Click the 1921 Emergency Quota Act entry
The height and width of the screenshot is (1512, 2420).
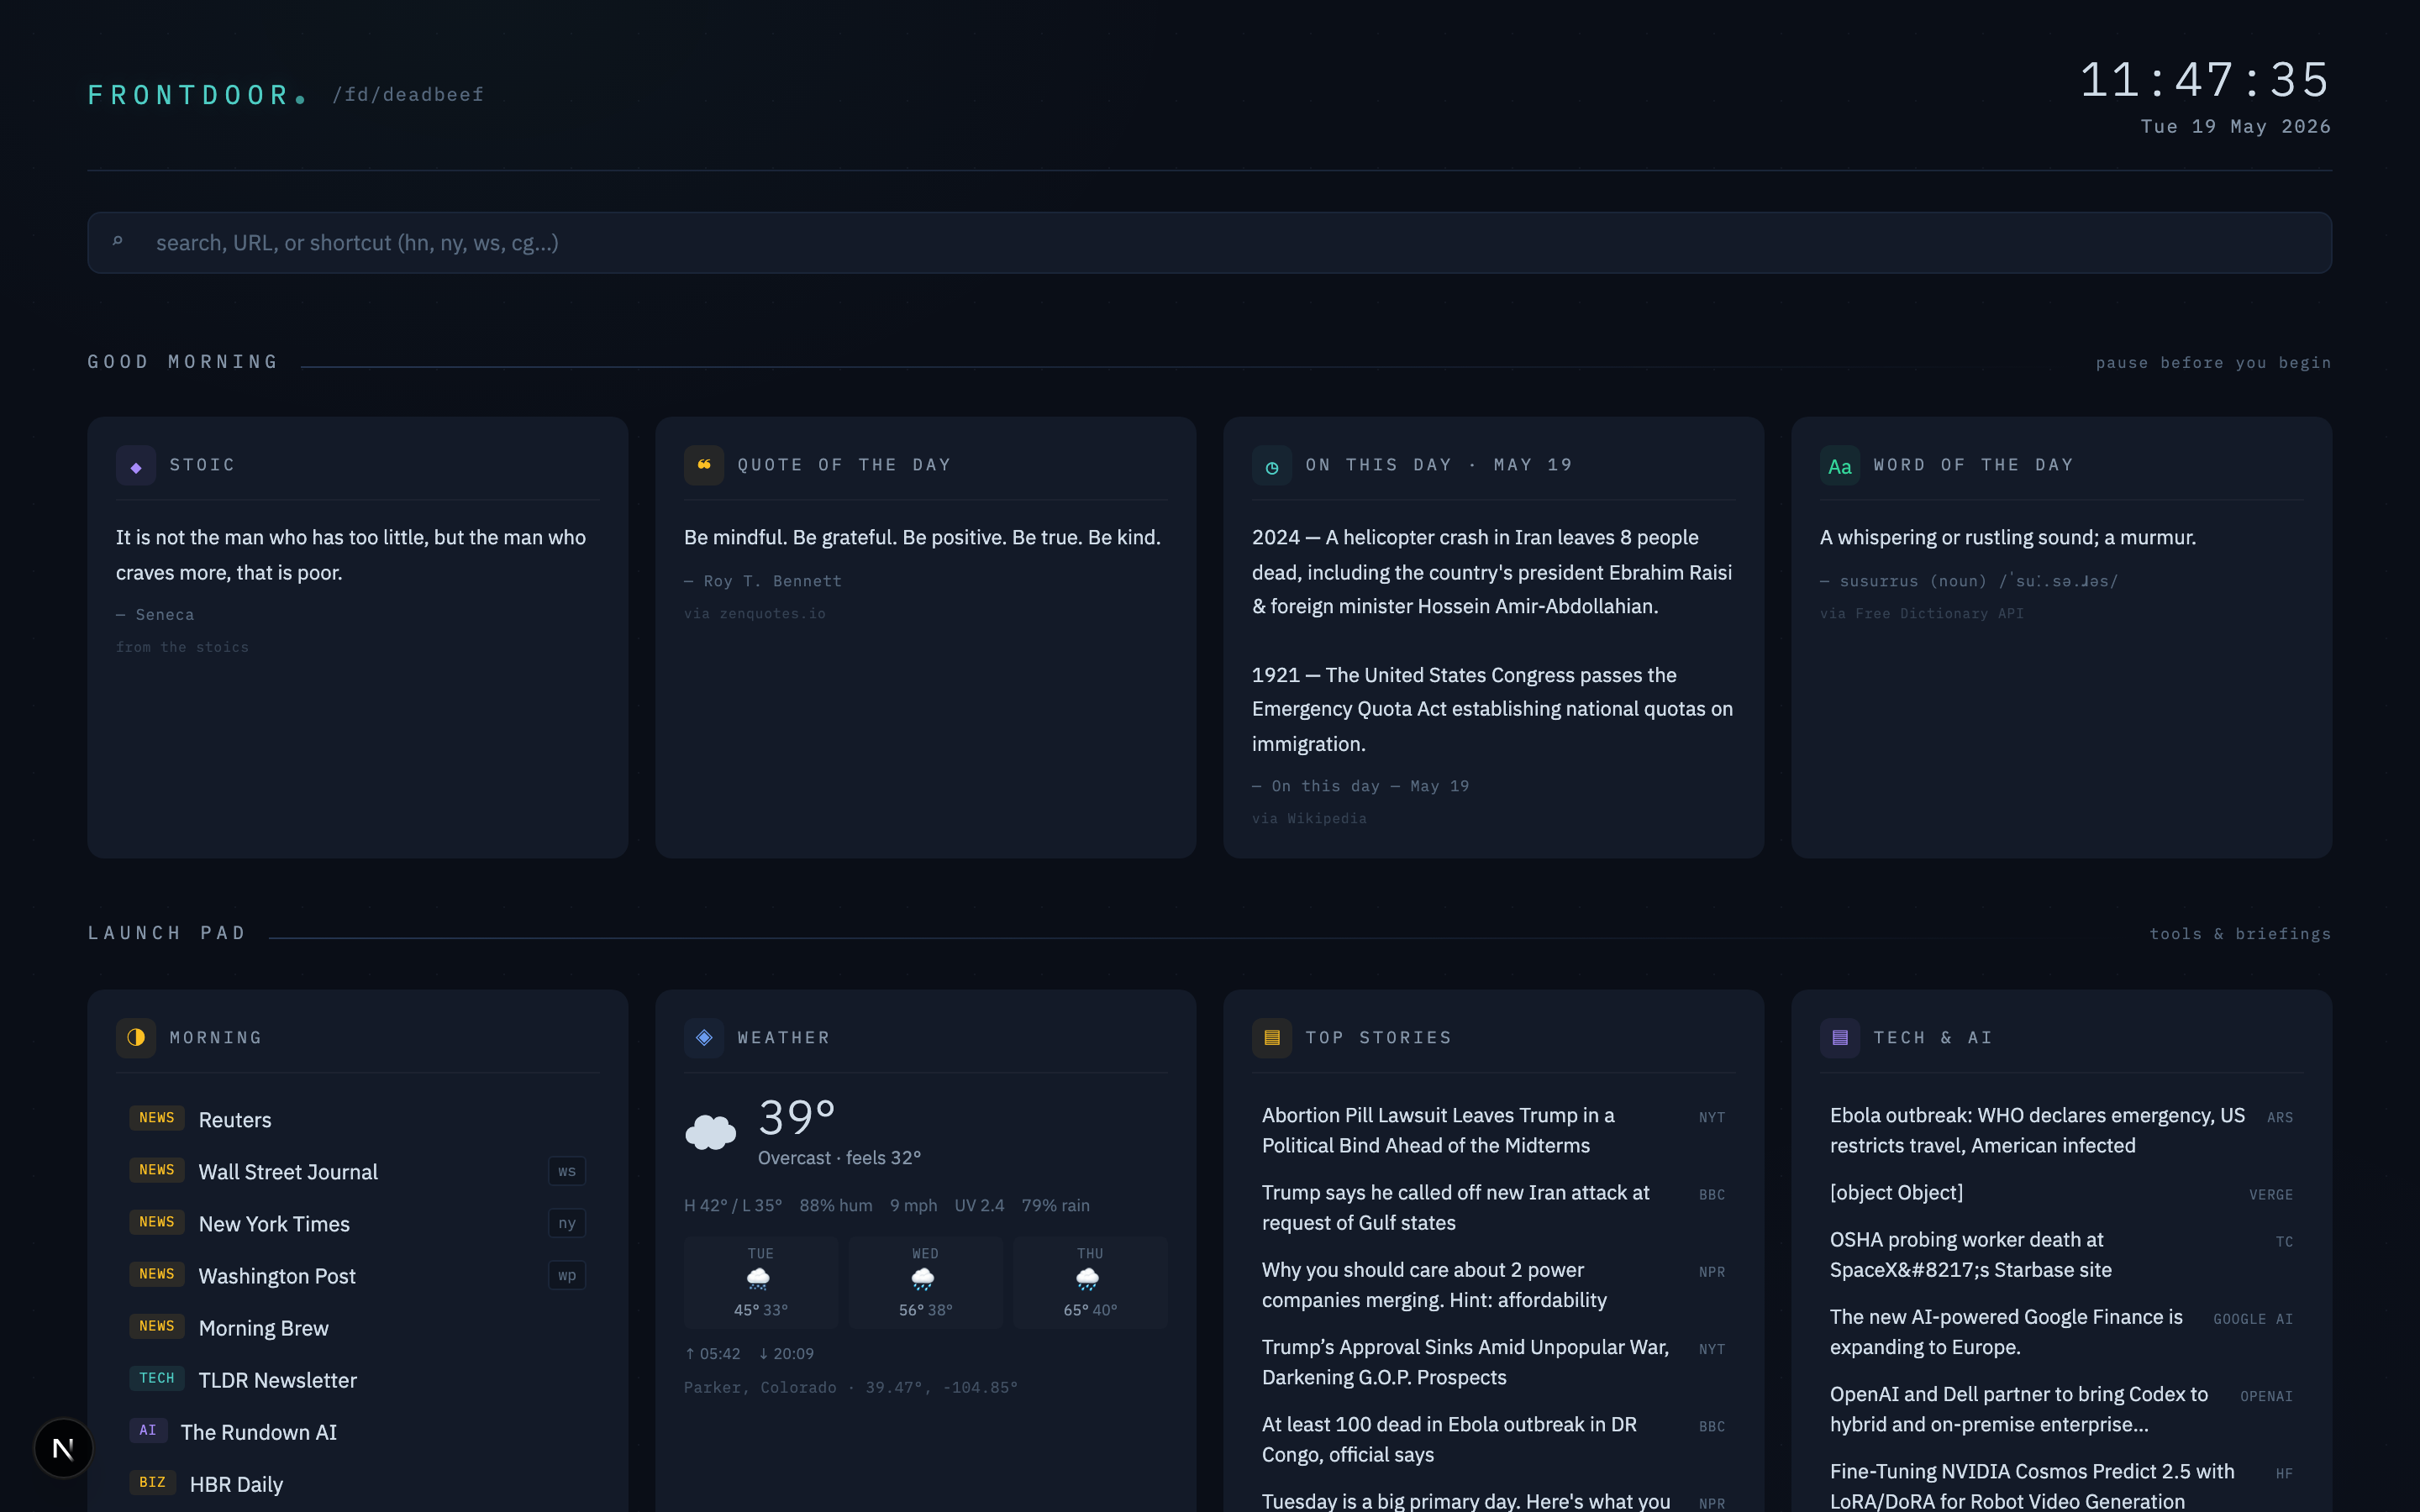pyautogui.click(x=1493, y=709)
